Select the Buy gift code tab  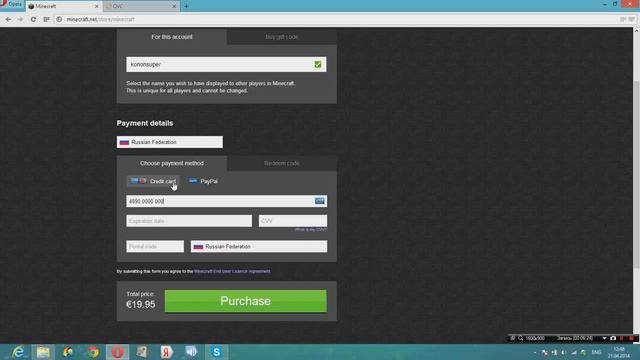pyautogui.click(x=282, y=37)
